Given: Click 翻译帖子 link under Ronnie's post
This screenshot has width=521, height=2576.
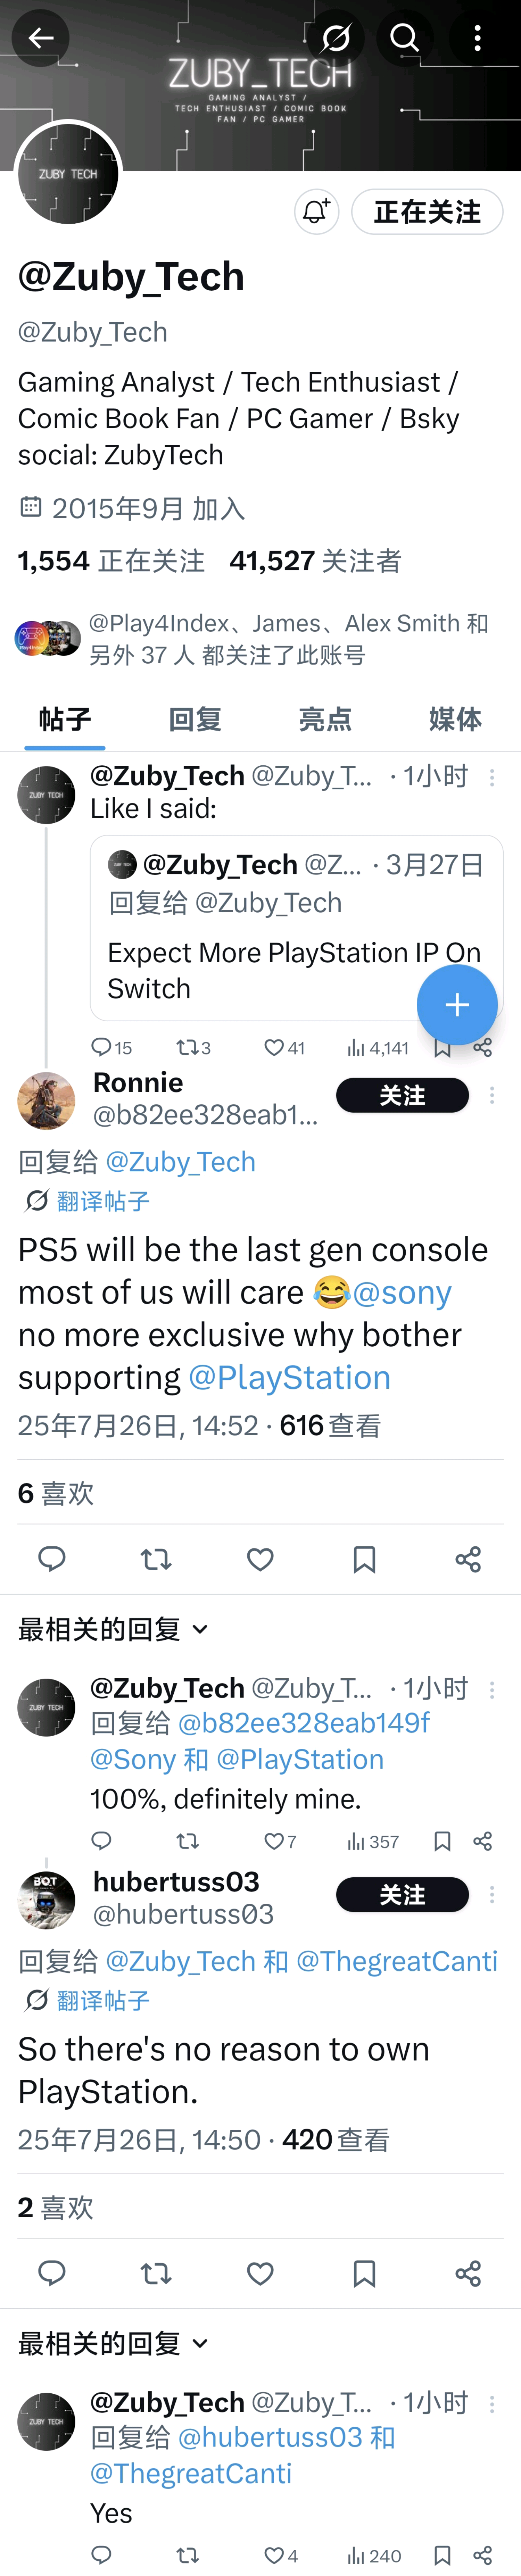Looking at the screenshot, I should pyautogui.click(x=103, y=1201).
